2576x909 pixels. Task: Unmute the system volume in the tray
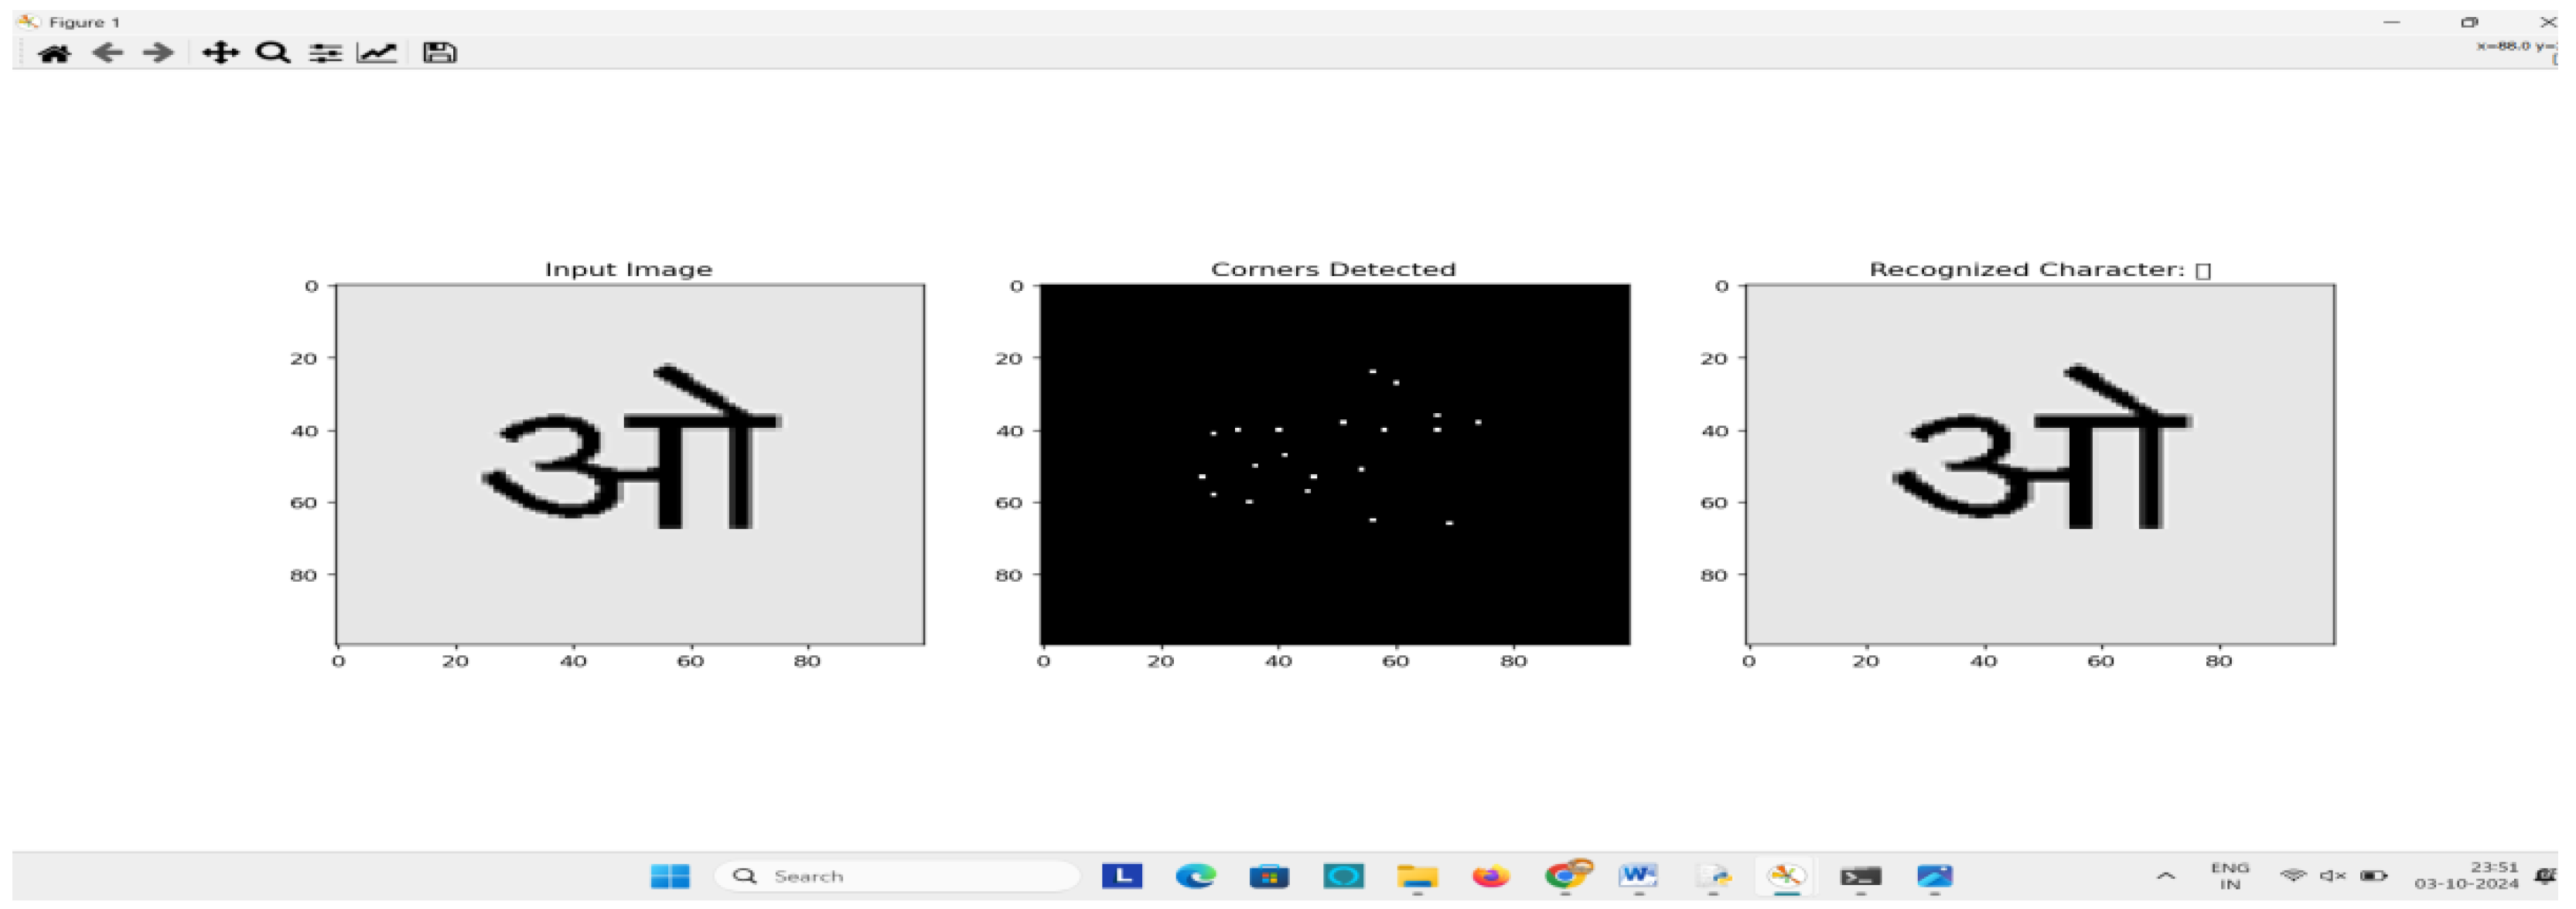(x=2331, y=875)
